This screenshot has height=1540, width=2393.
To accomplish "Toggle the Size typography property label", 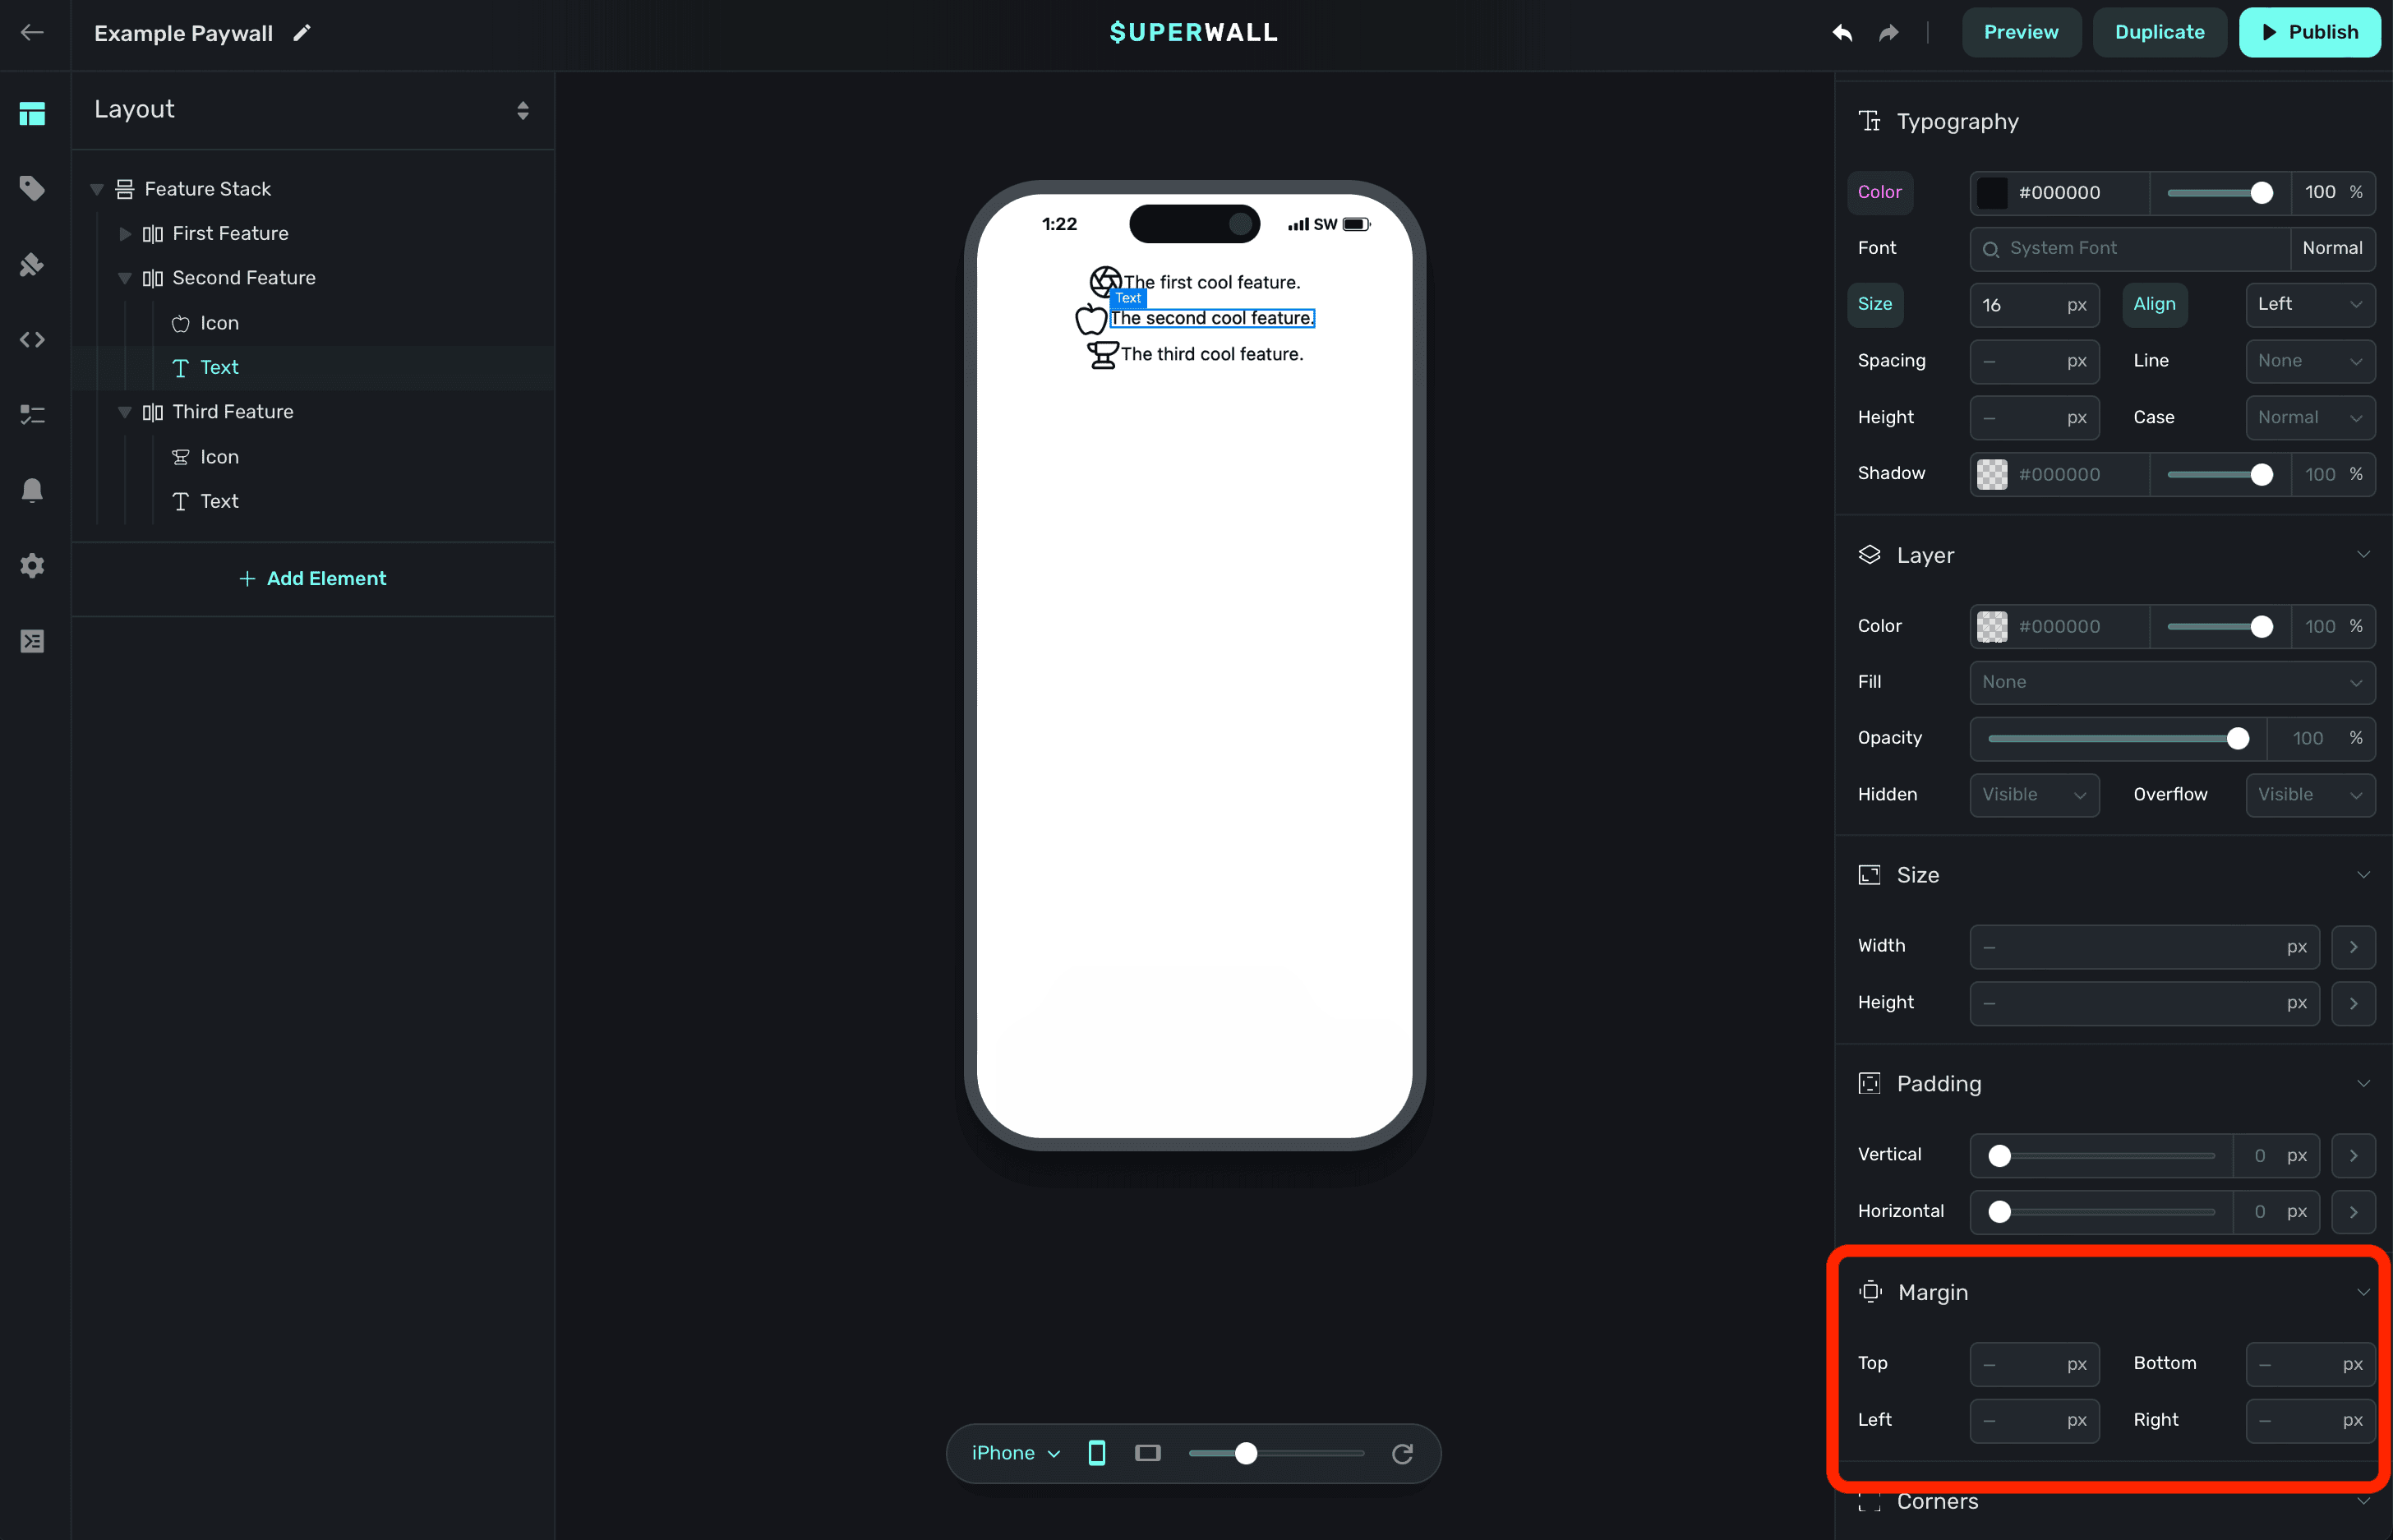I will (1874, 304).
